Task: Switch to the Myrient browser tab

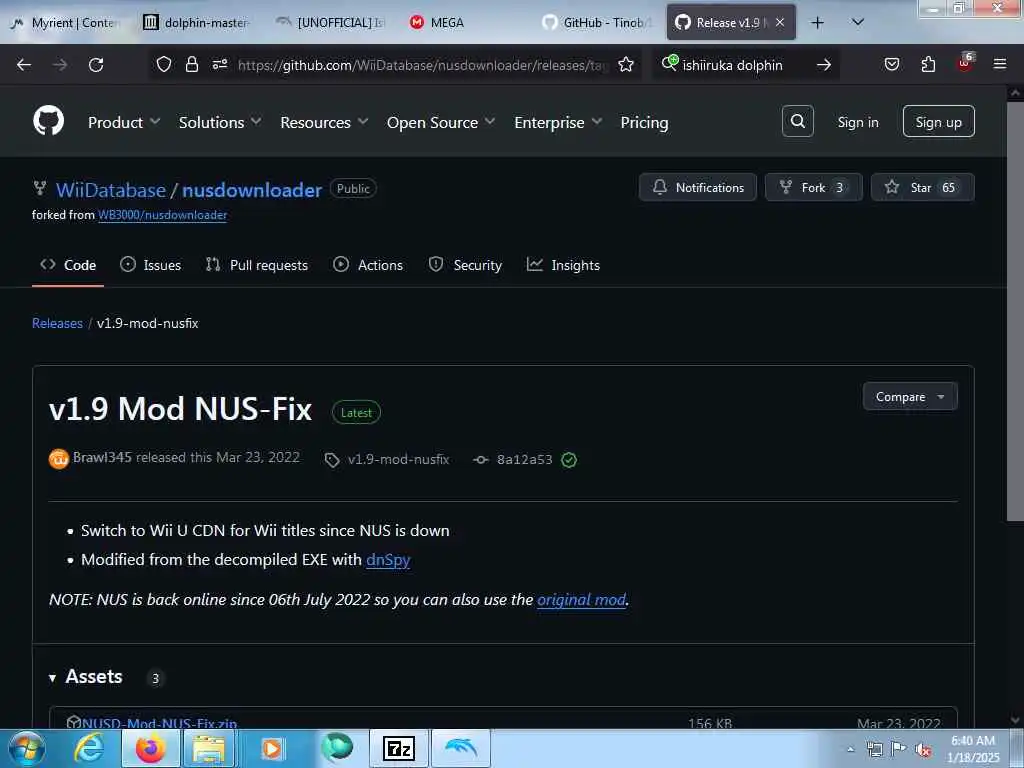Action: tap(65, 22)
